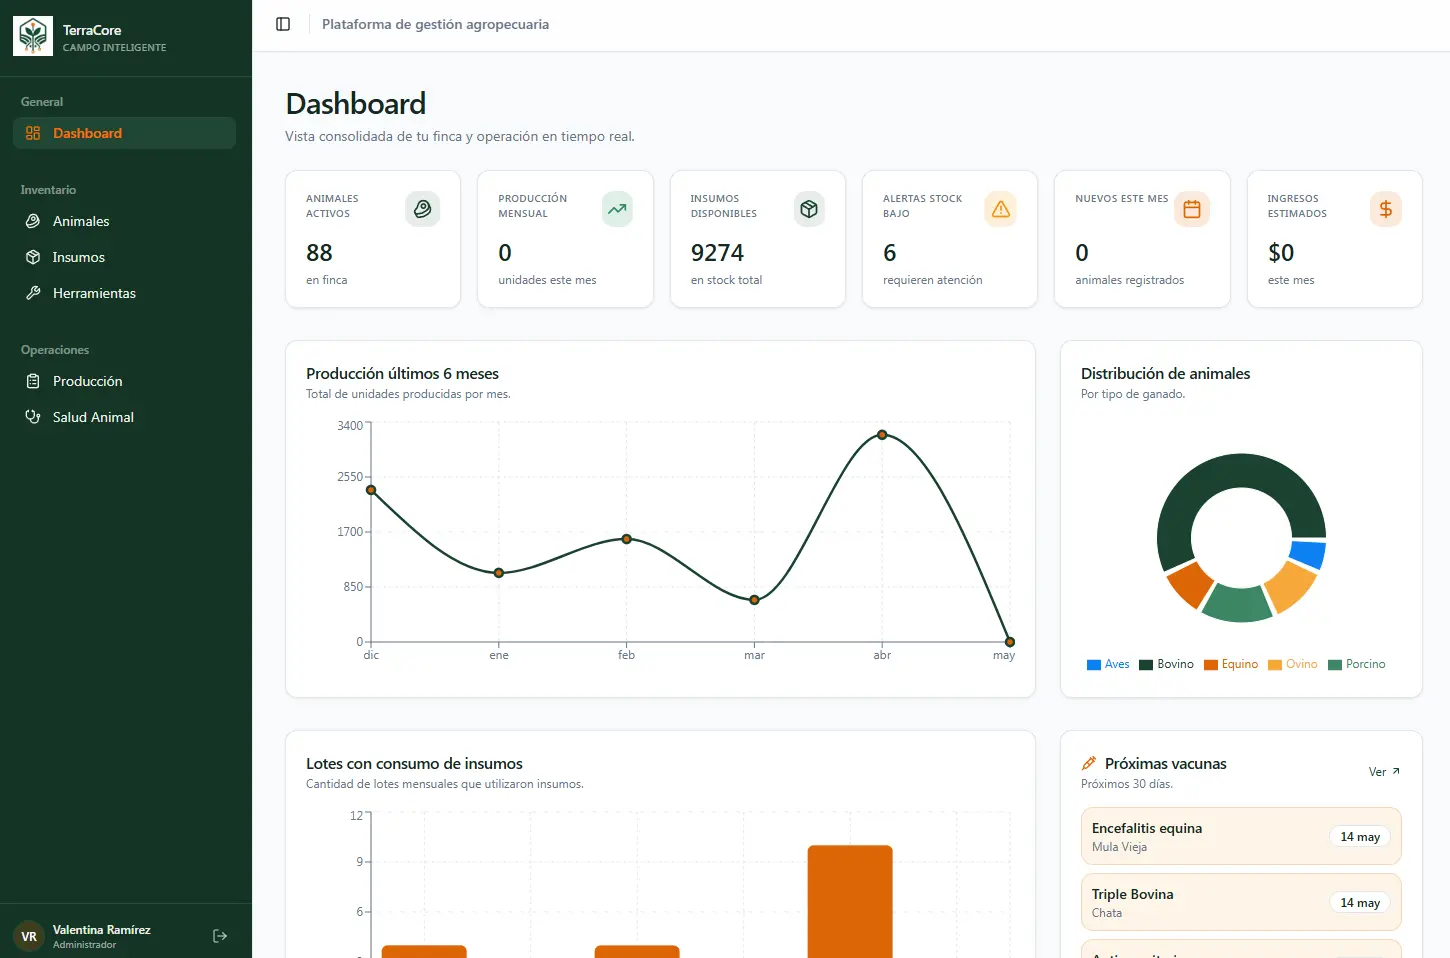This screenshot has height=958, width=1450.
Task: Click the Producción clipboard icon
Action: coord(33,381)
